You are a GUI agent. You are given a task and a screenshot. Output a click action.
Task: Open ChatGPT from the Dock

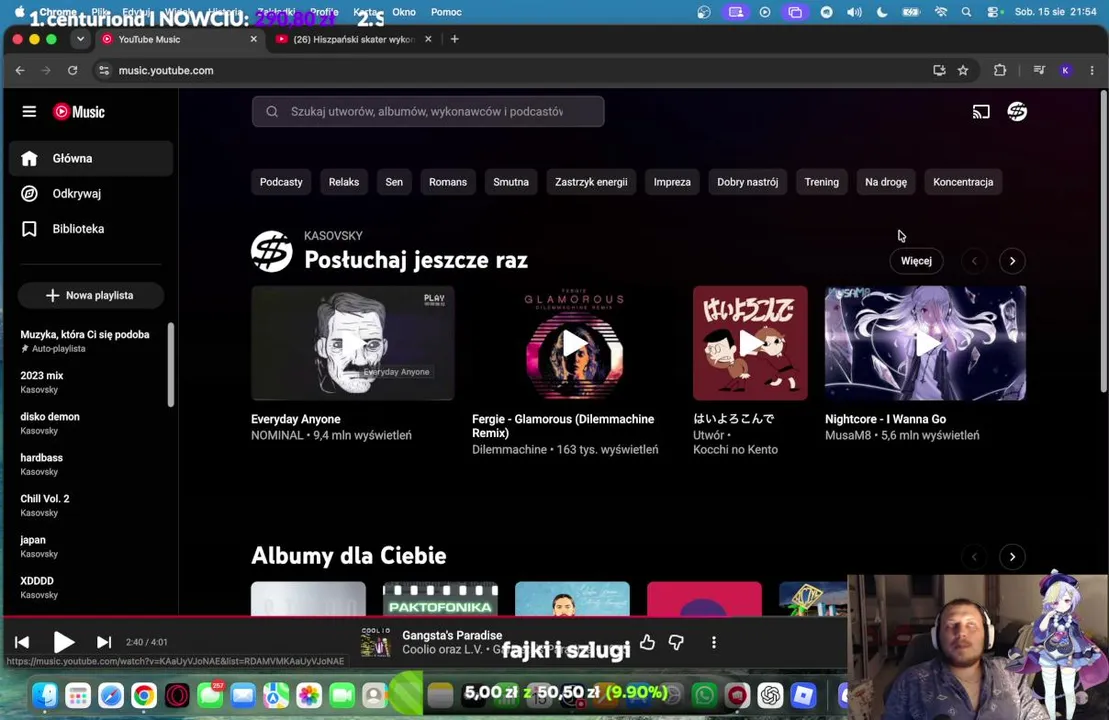coord(770,696)
